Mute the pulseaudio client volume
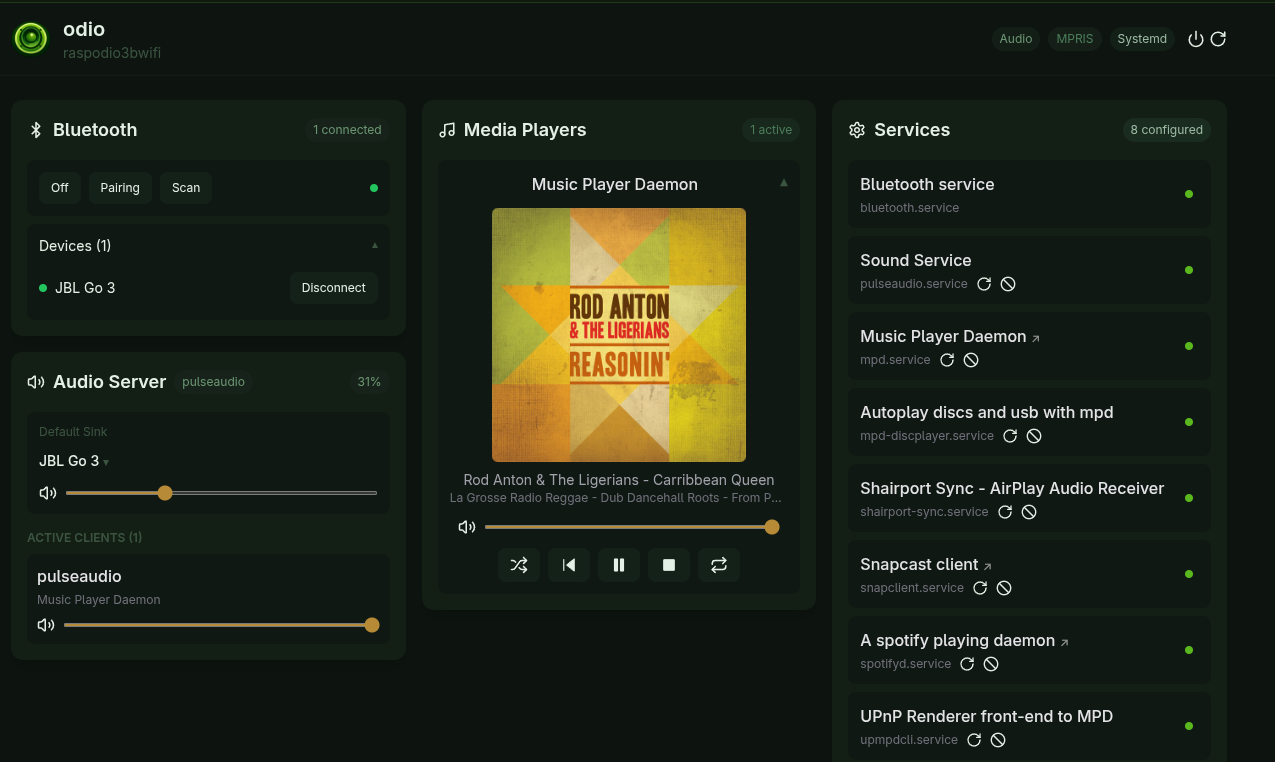This screenshot has width=1275, height=762. click(x=45, y=625)
